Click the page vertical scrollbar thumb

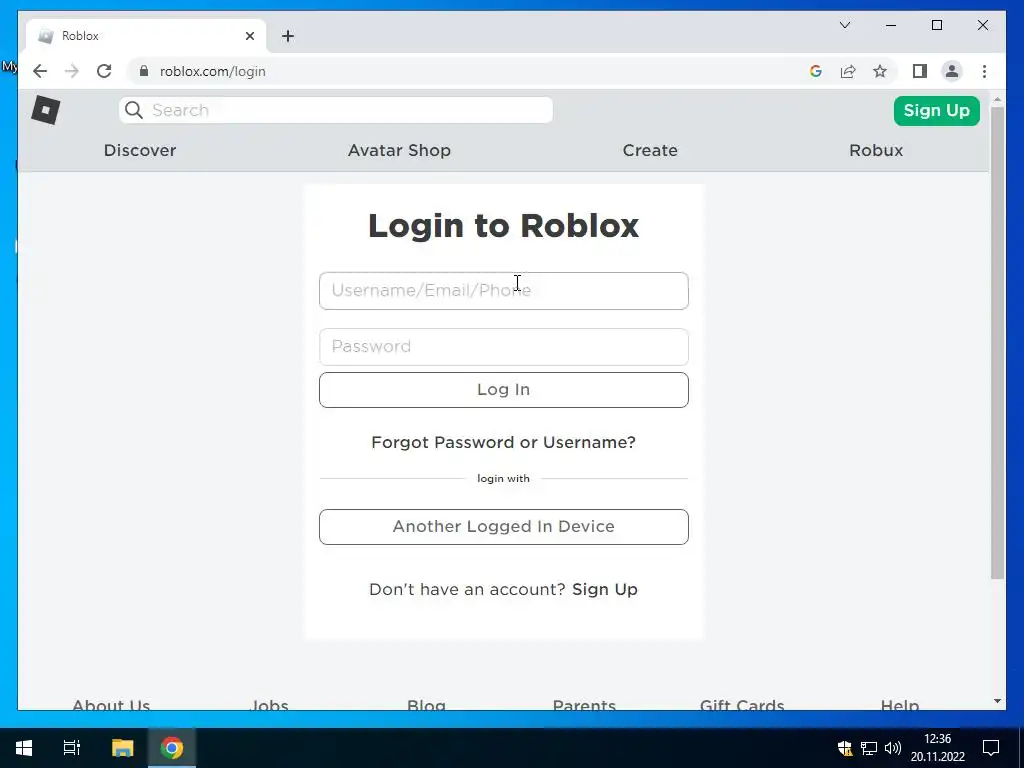pos(997,343)
